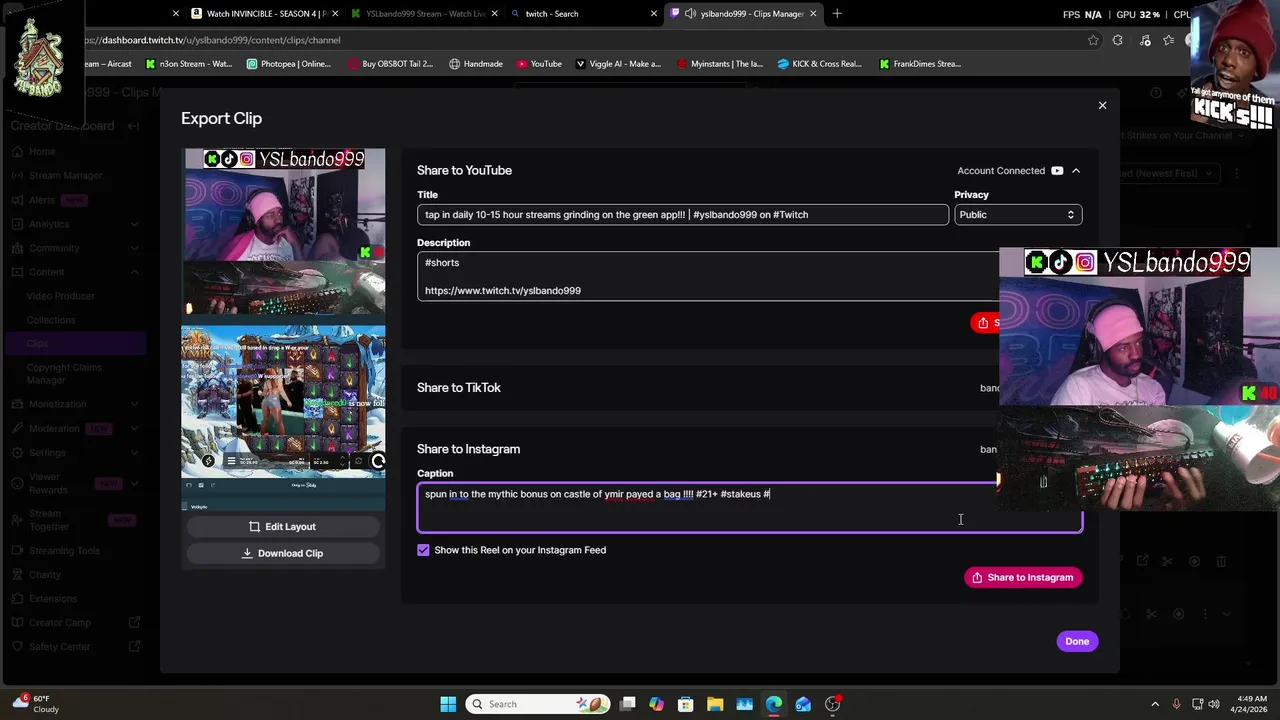Click the purple Done button
1280x720 pixels.
tap(1077, 641)
